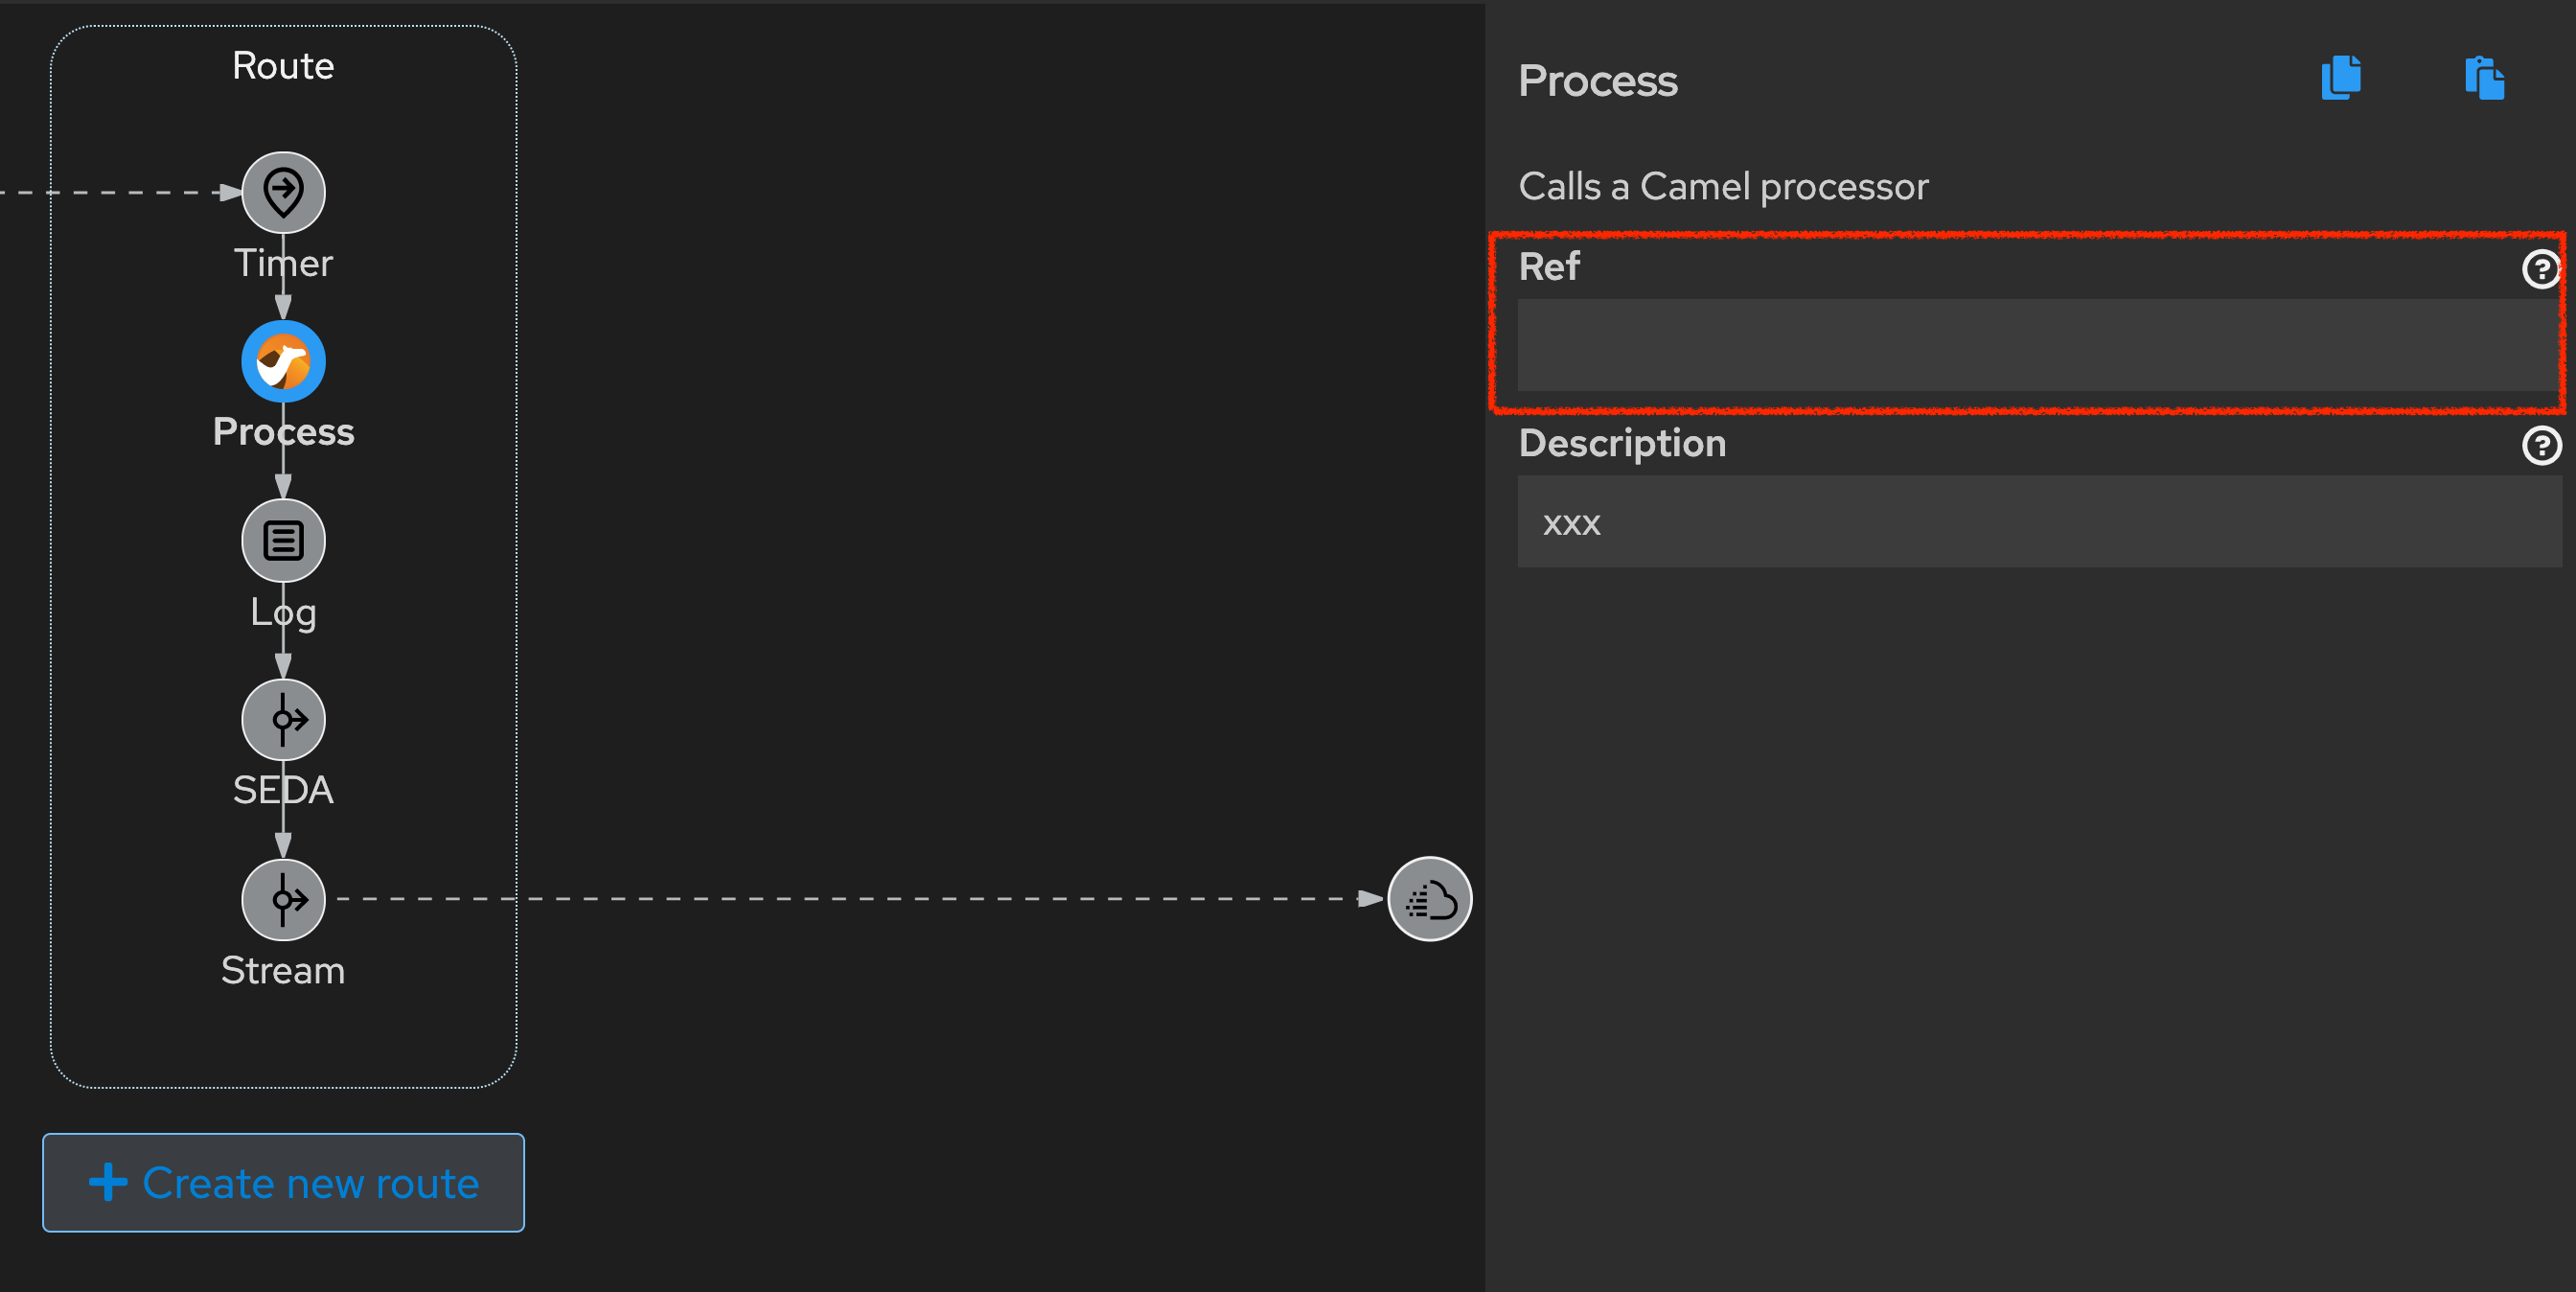The width and height of the screenshot is (2576, 1292).
Task: Copy the Process step configuration
Action: (x=2339, y=78)
